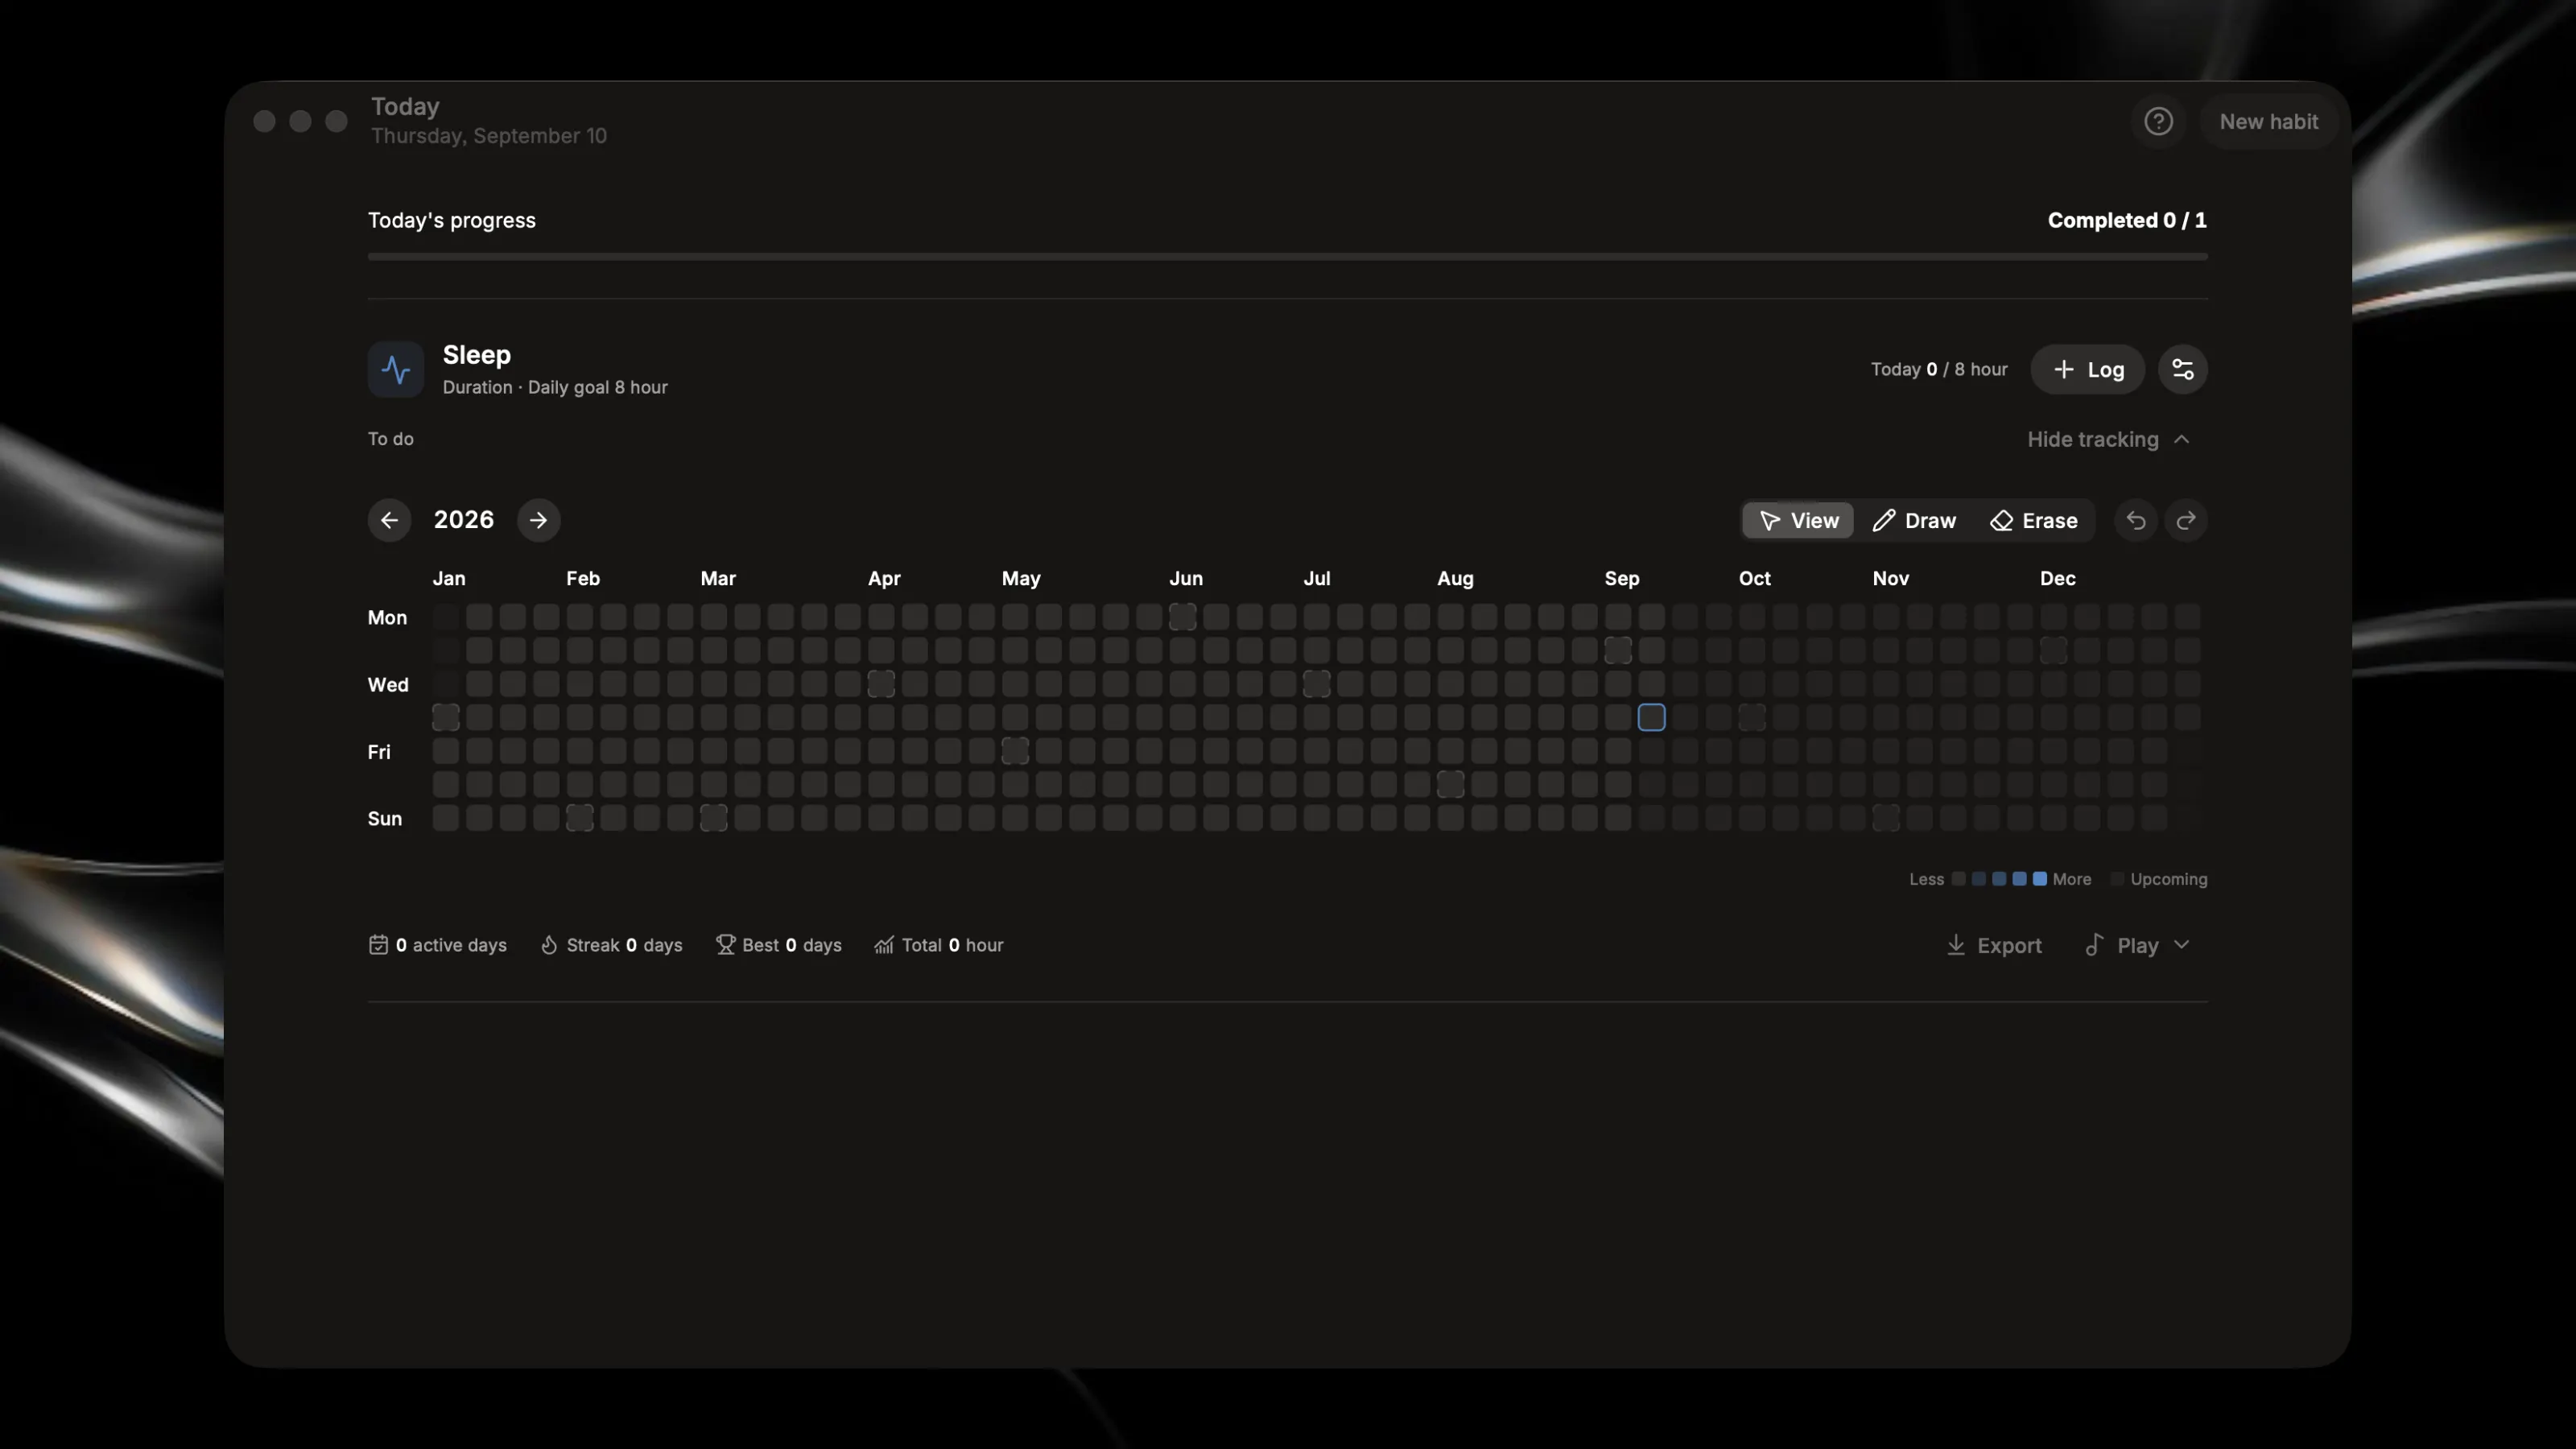
Task: Click the Jan month label
Action: (449, 578)
